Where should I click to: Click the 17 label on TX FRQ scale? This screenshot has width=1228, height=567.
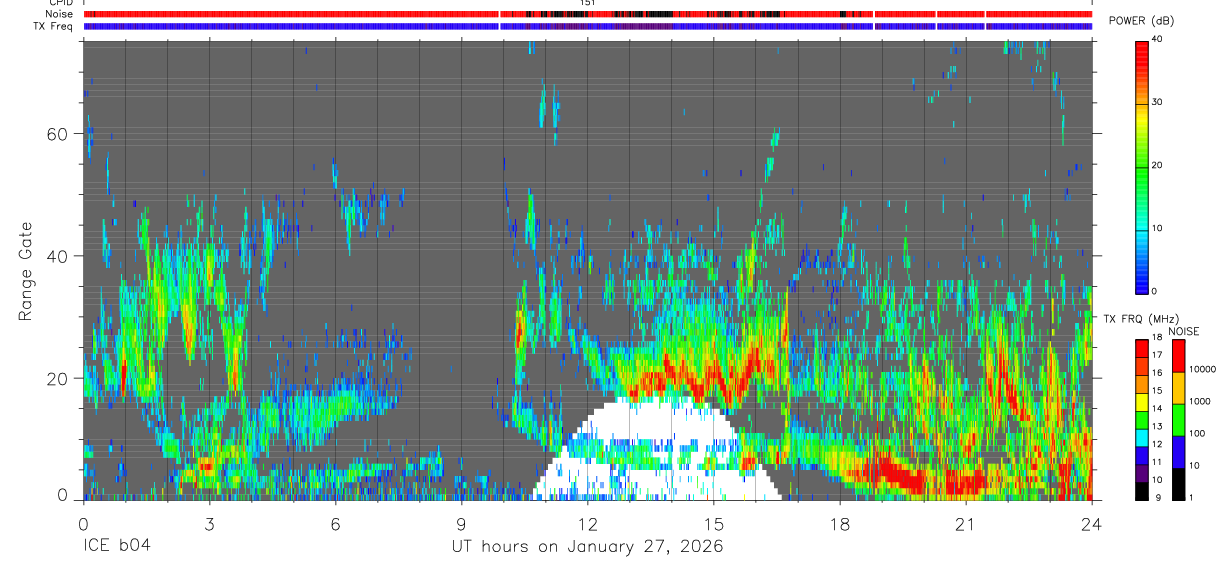coord(1157,356)
